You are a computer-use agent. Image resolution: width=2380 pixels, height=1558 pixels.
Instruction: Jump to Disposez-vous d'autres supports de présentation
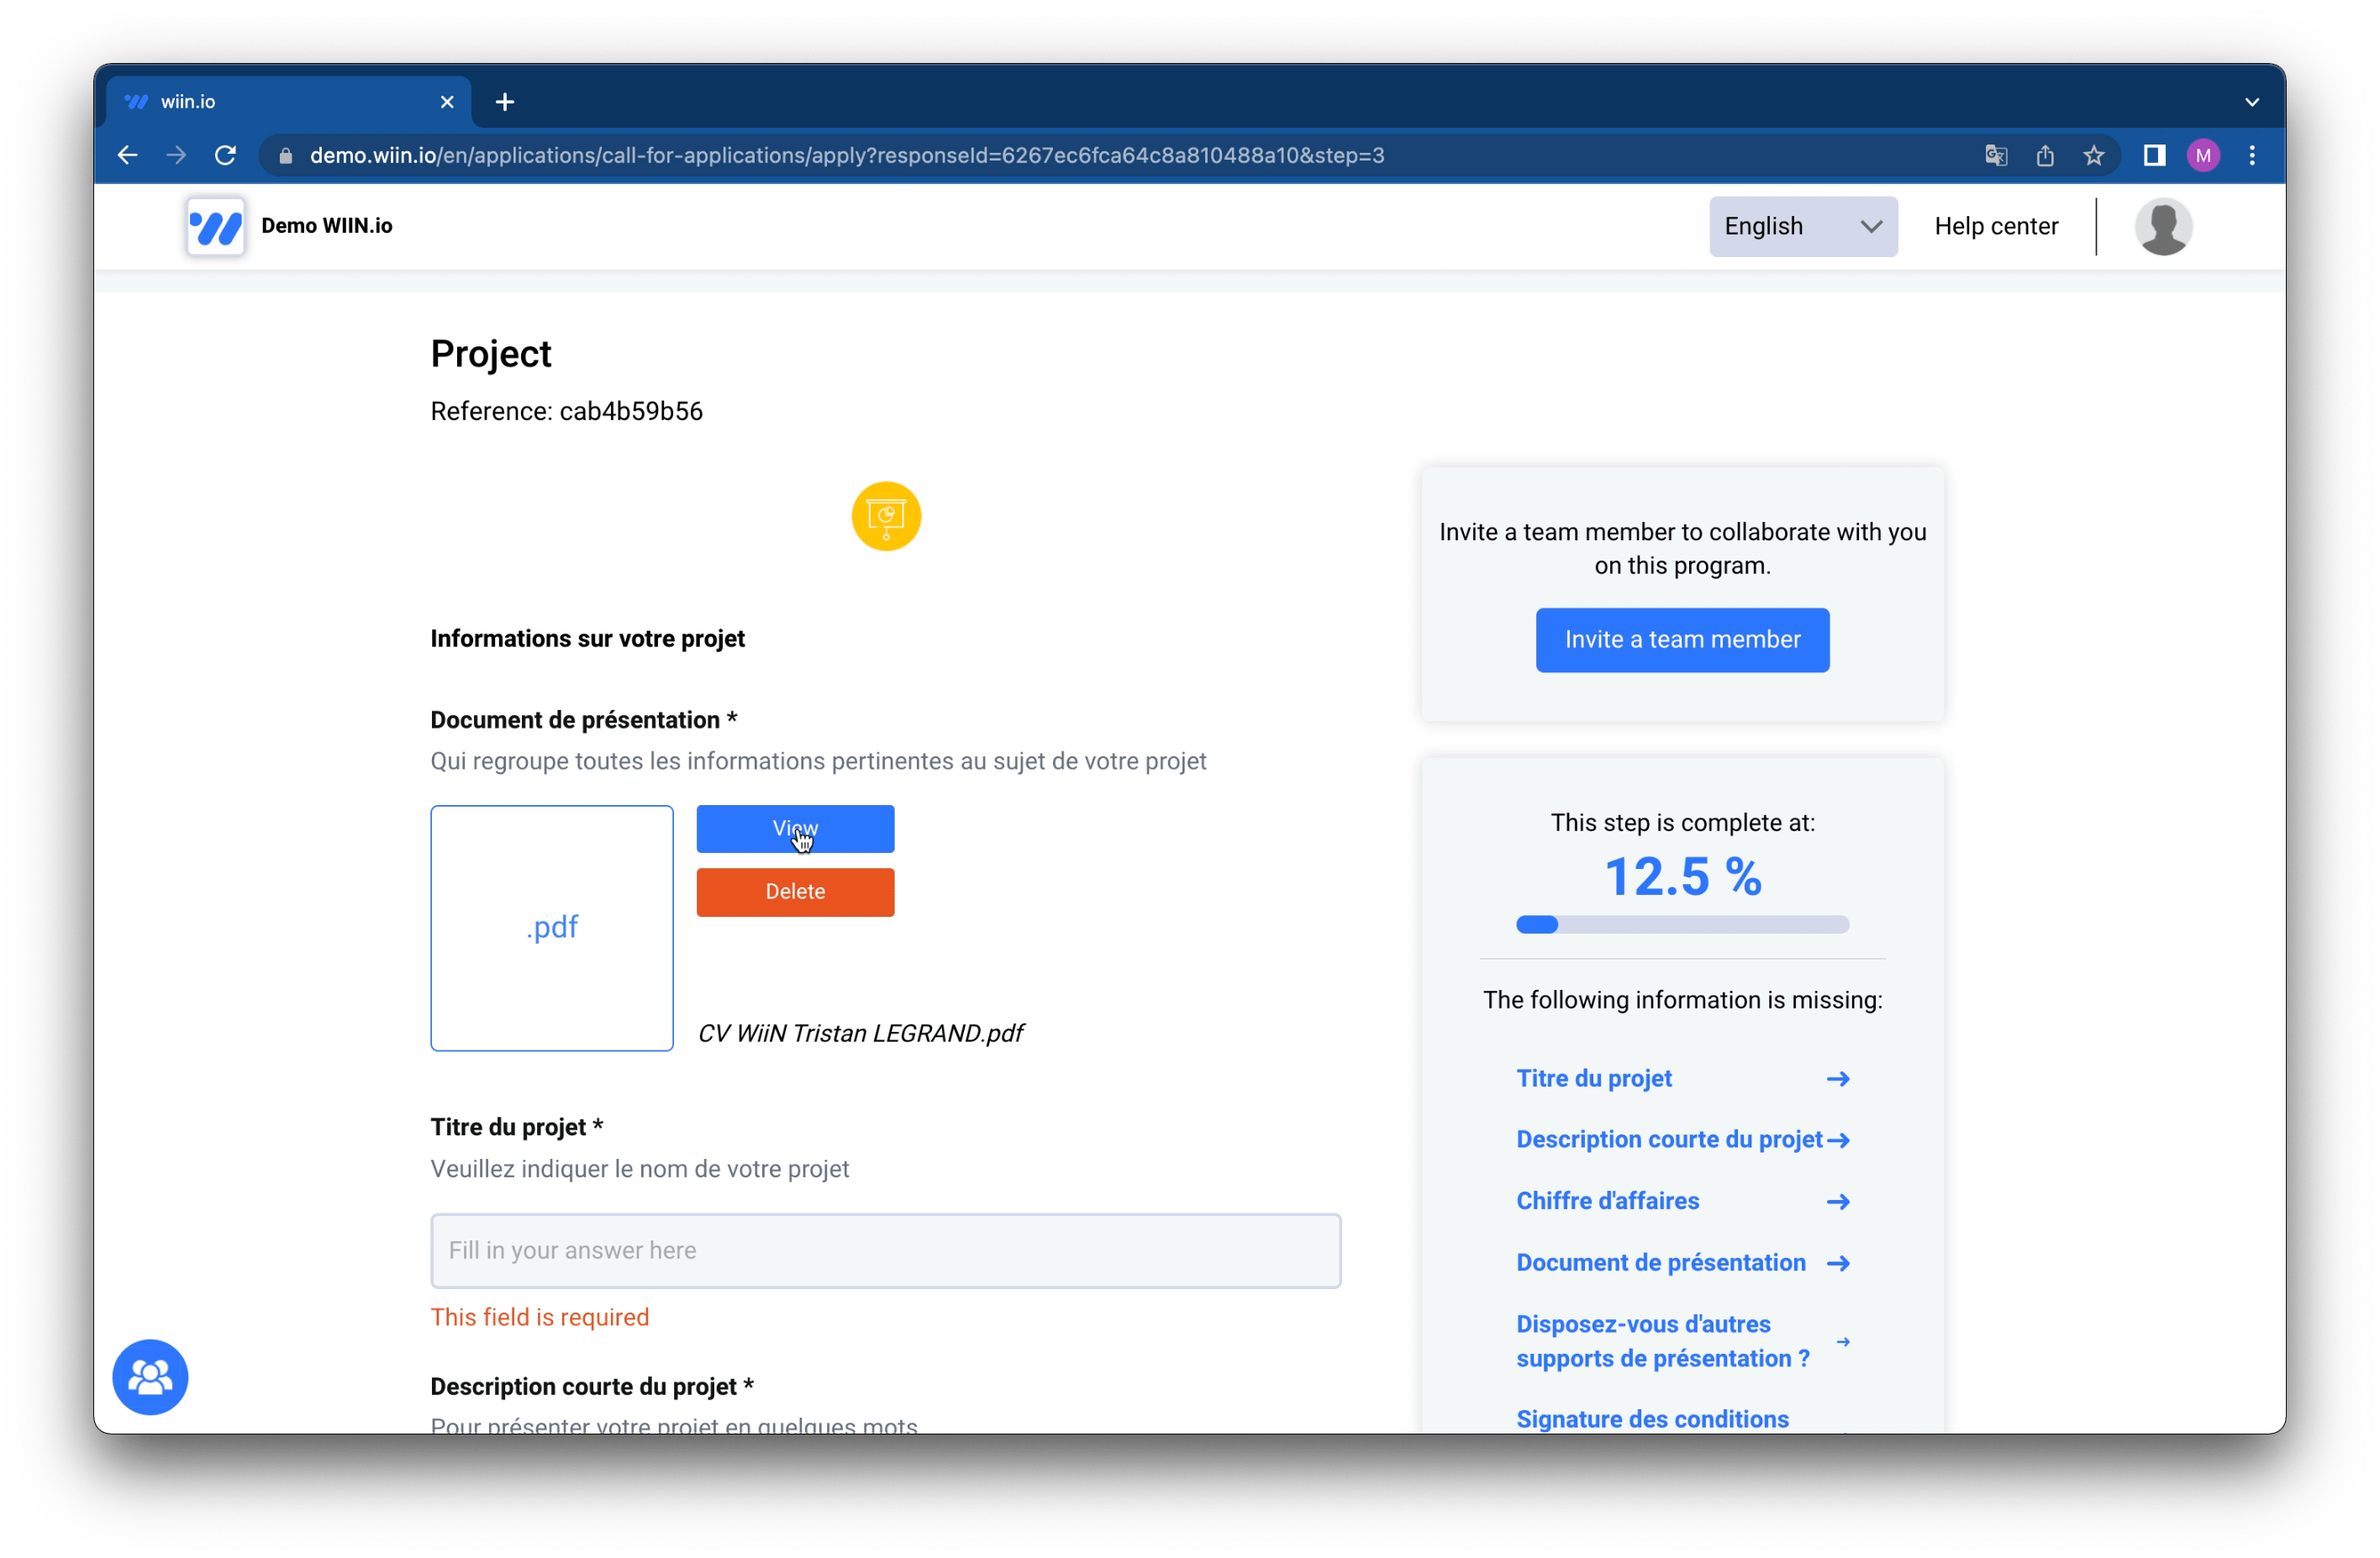1662,1340
